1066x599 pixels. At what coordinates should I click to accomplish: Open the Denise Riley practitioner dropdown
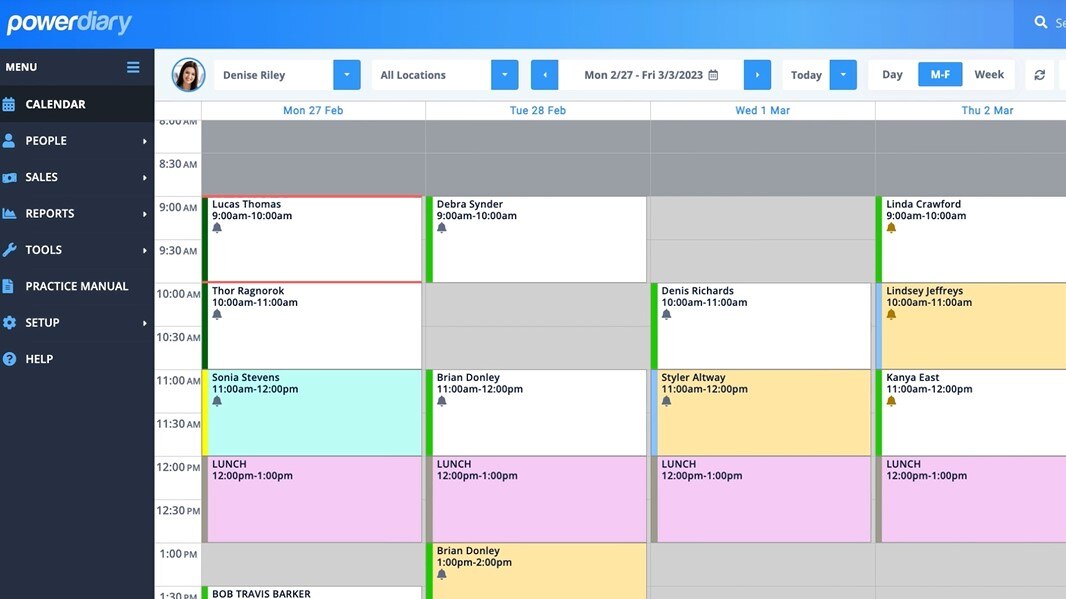(x=347, y=74)
